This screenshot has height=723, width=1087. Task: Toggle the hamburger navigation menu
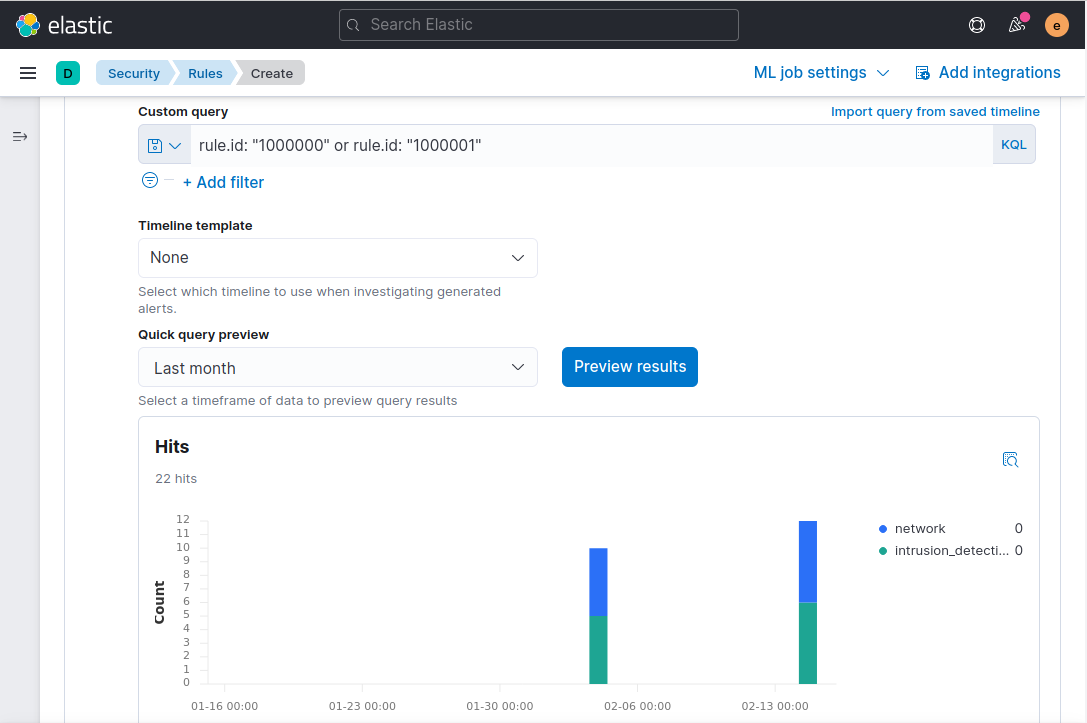28,73
